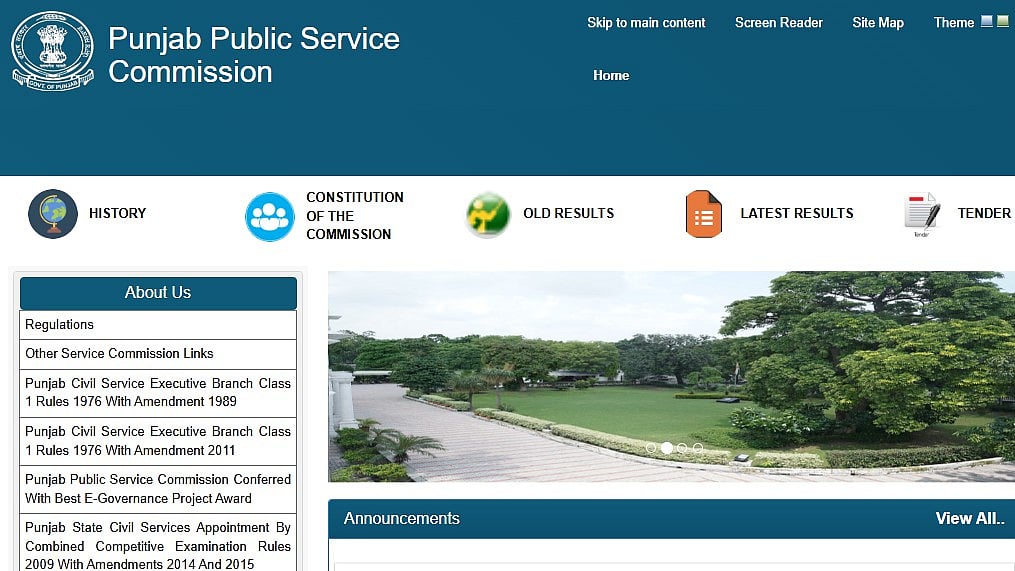This screenshot has width=1015, height=571.
Task: Go to first carousel slide dot
Action: (x=651, y=448)
